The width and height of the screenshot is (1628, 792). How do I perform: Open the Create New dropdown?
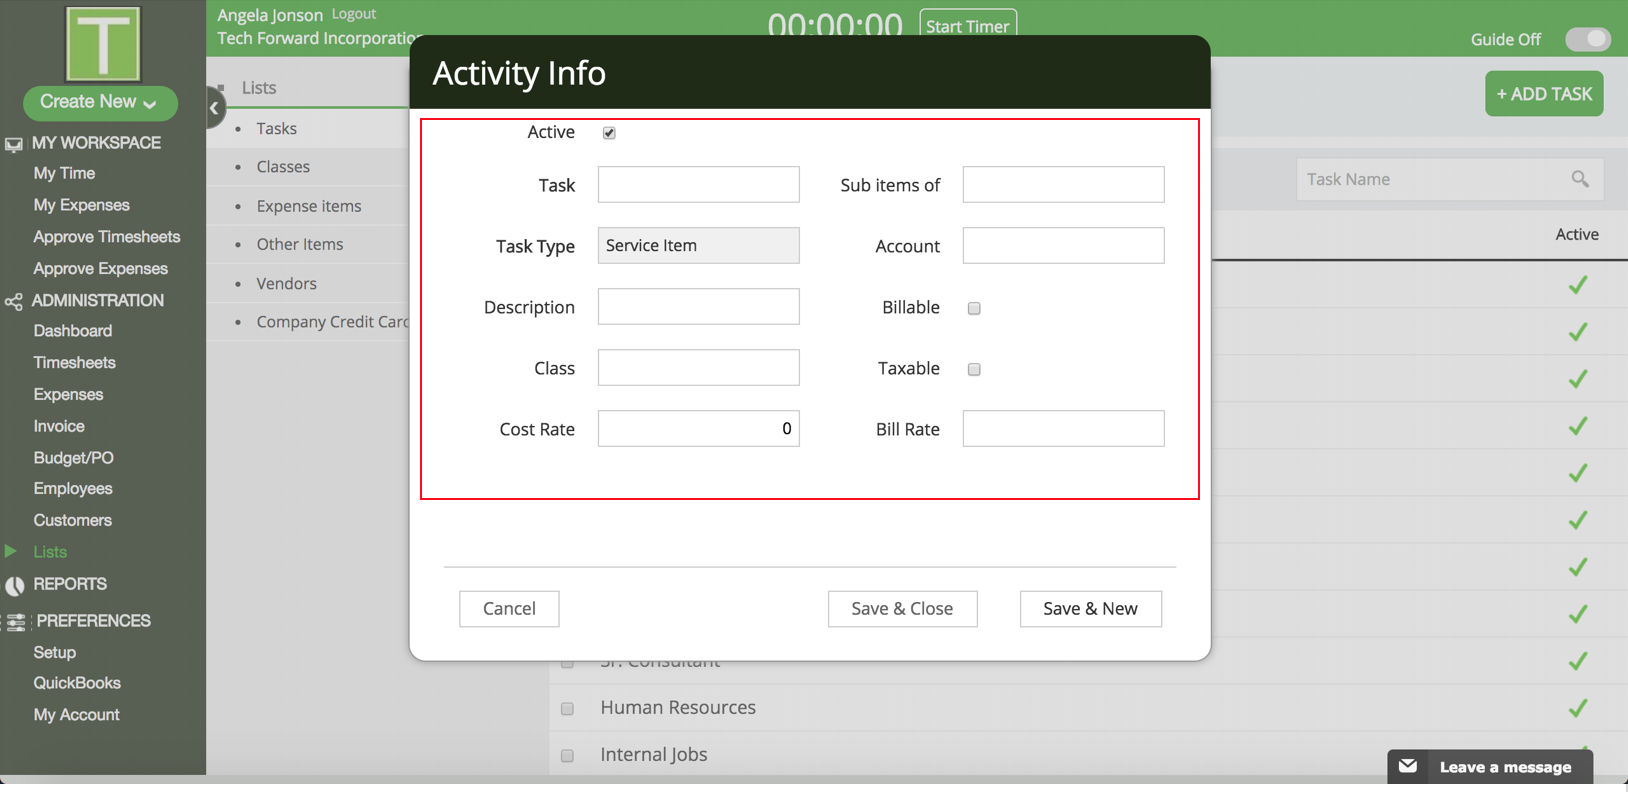pos(100,102)
